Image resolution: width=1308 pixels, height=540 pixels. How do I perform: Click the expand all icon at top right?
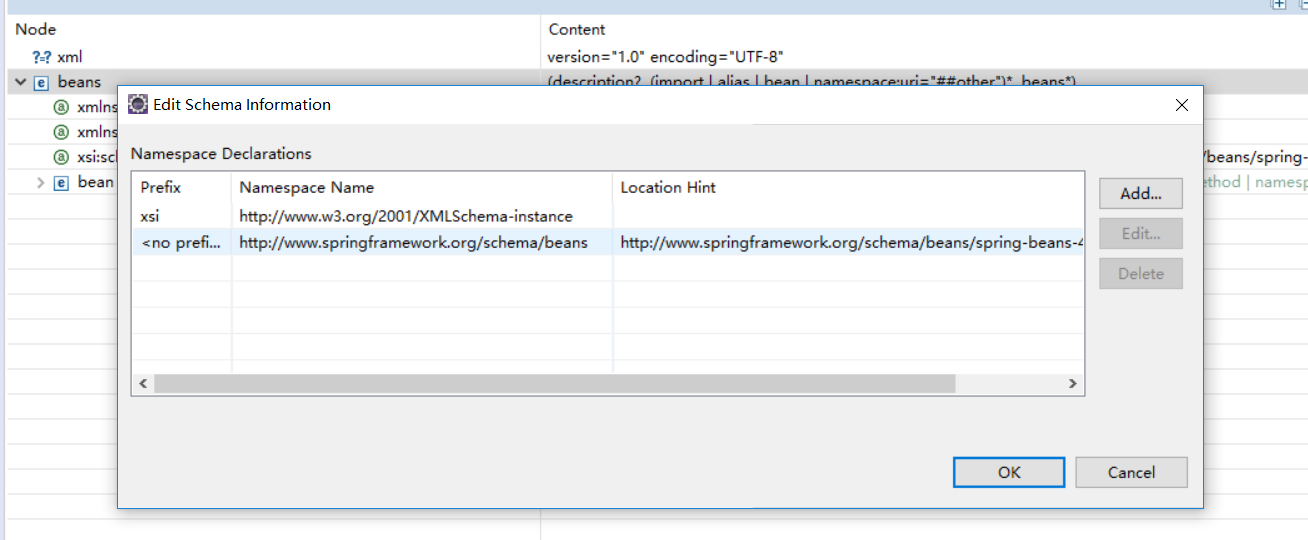coord(1278,5)
